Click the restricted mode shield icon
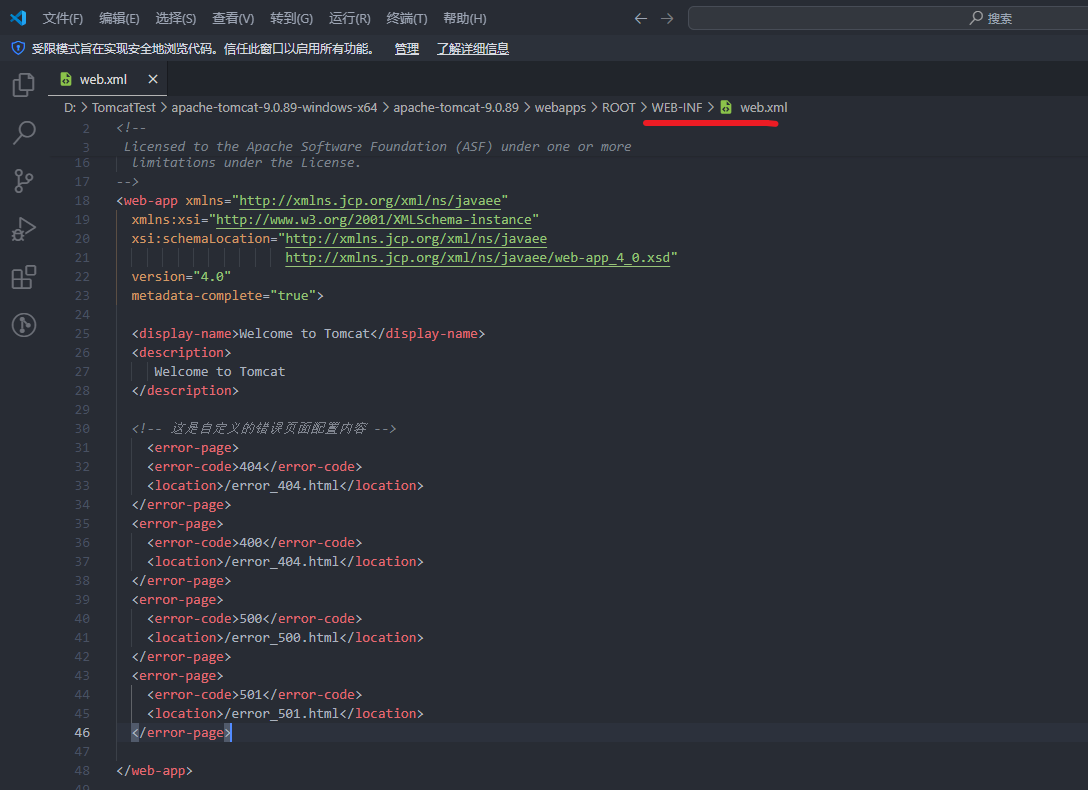 18,49
